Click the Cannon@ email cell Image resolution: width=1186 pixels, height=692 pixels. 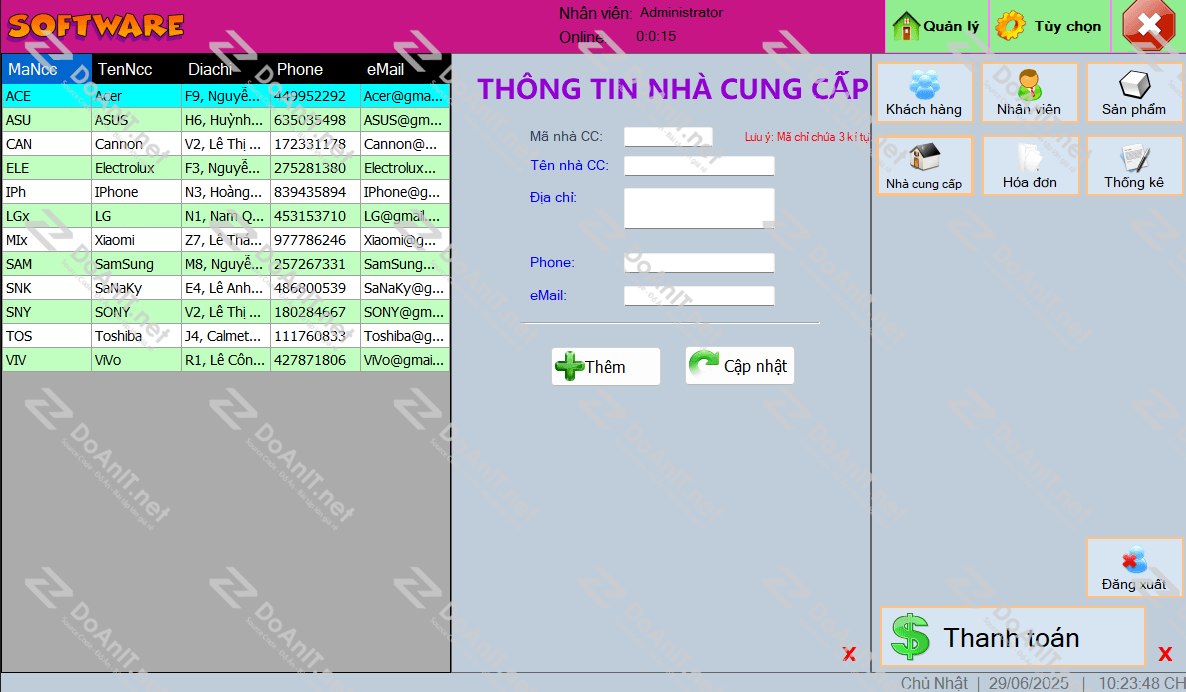click(405, 144)
